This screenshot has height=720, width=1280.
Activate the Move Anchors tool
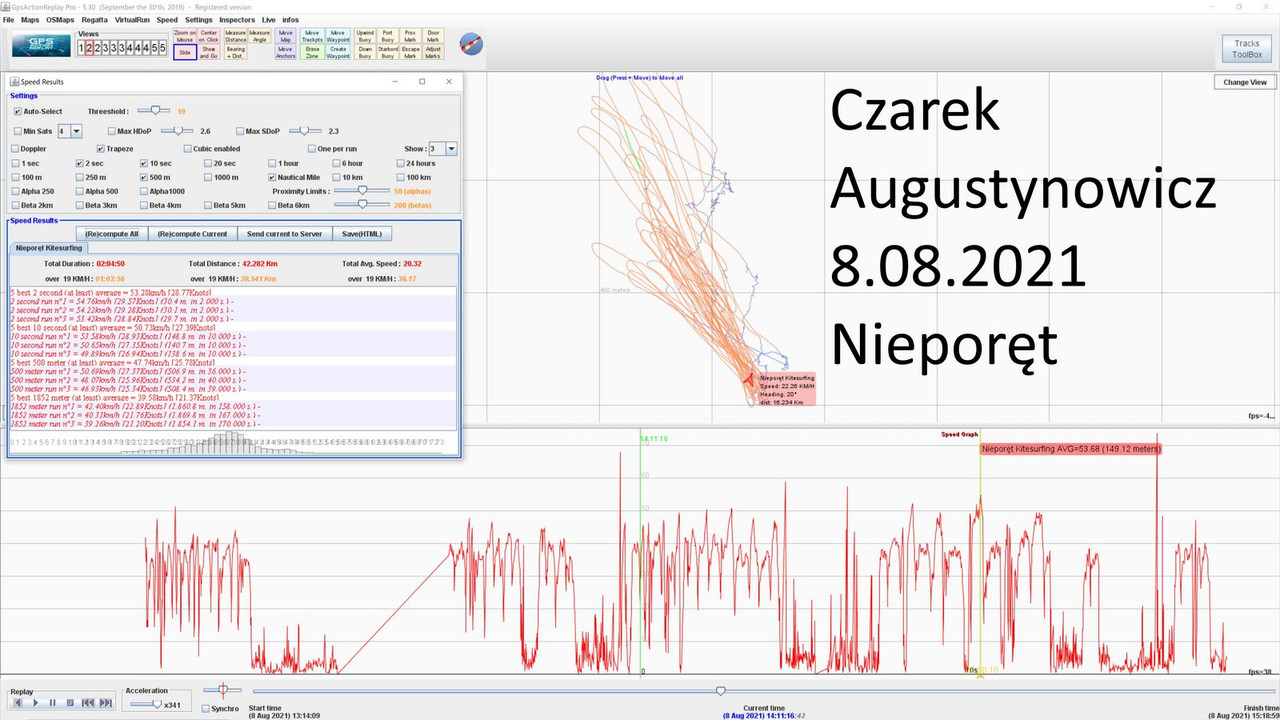(286, 52)
